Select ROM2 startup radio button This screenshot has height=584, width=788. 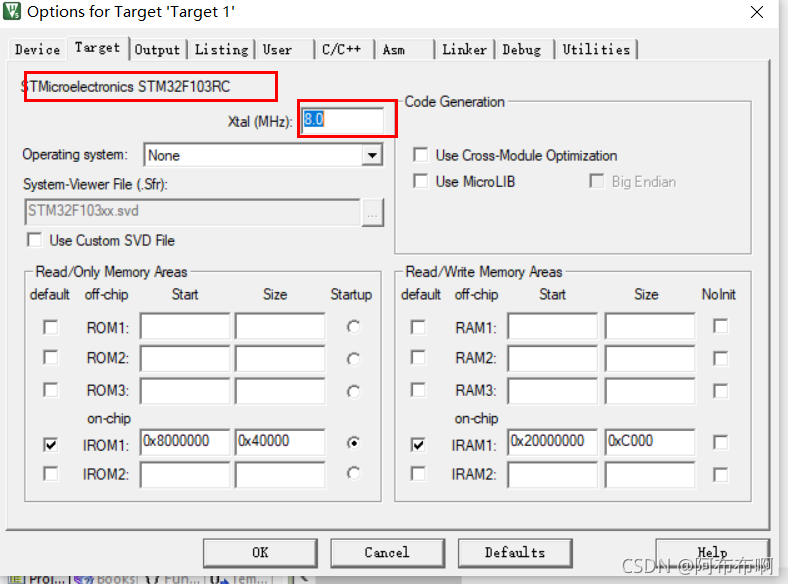(353, 359)
